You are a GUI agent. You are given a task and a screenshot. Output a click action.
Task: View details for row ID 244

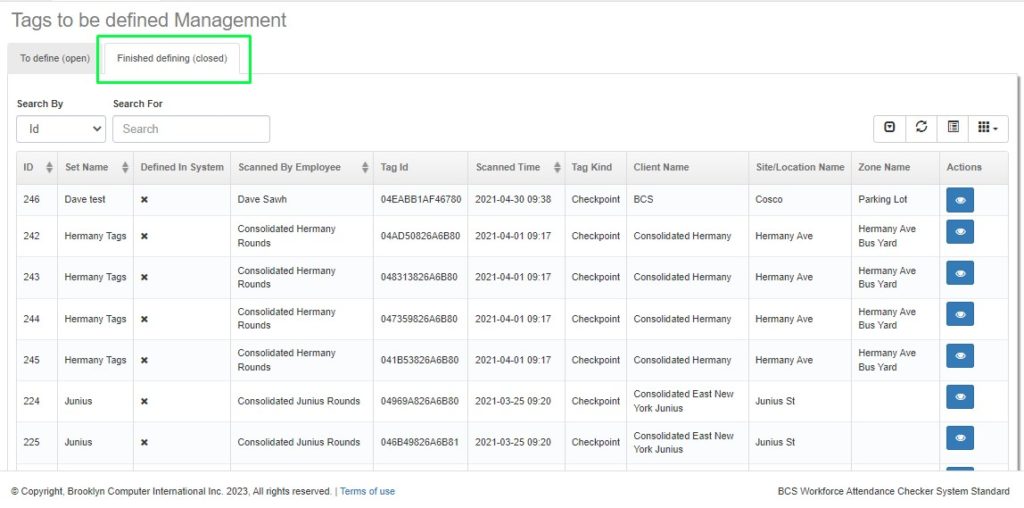point(960,315)
